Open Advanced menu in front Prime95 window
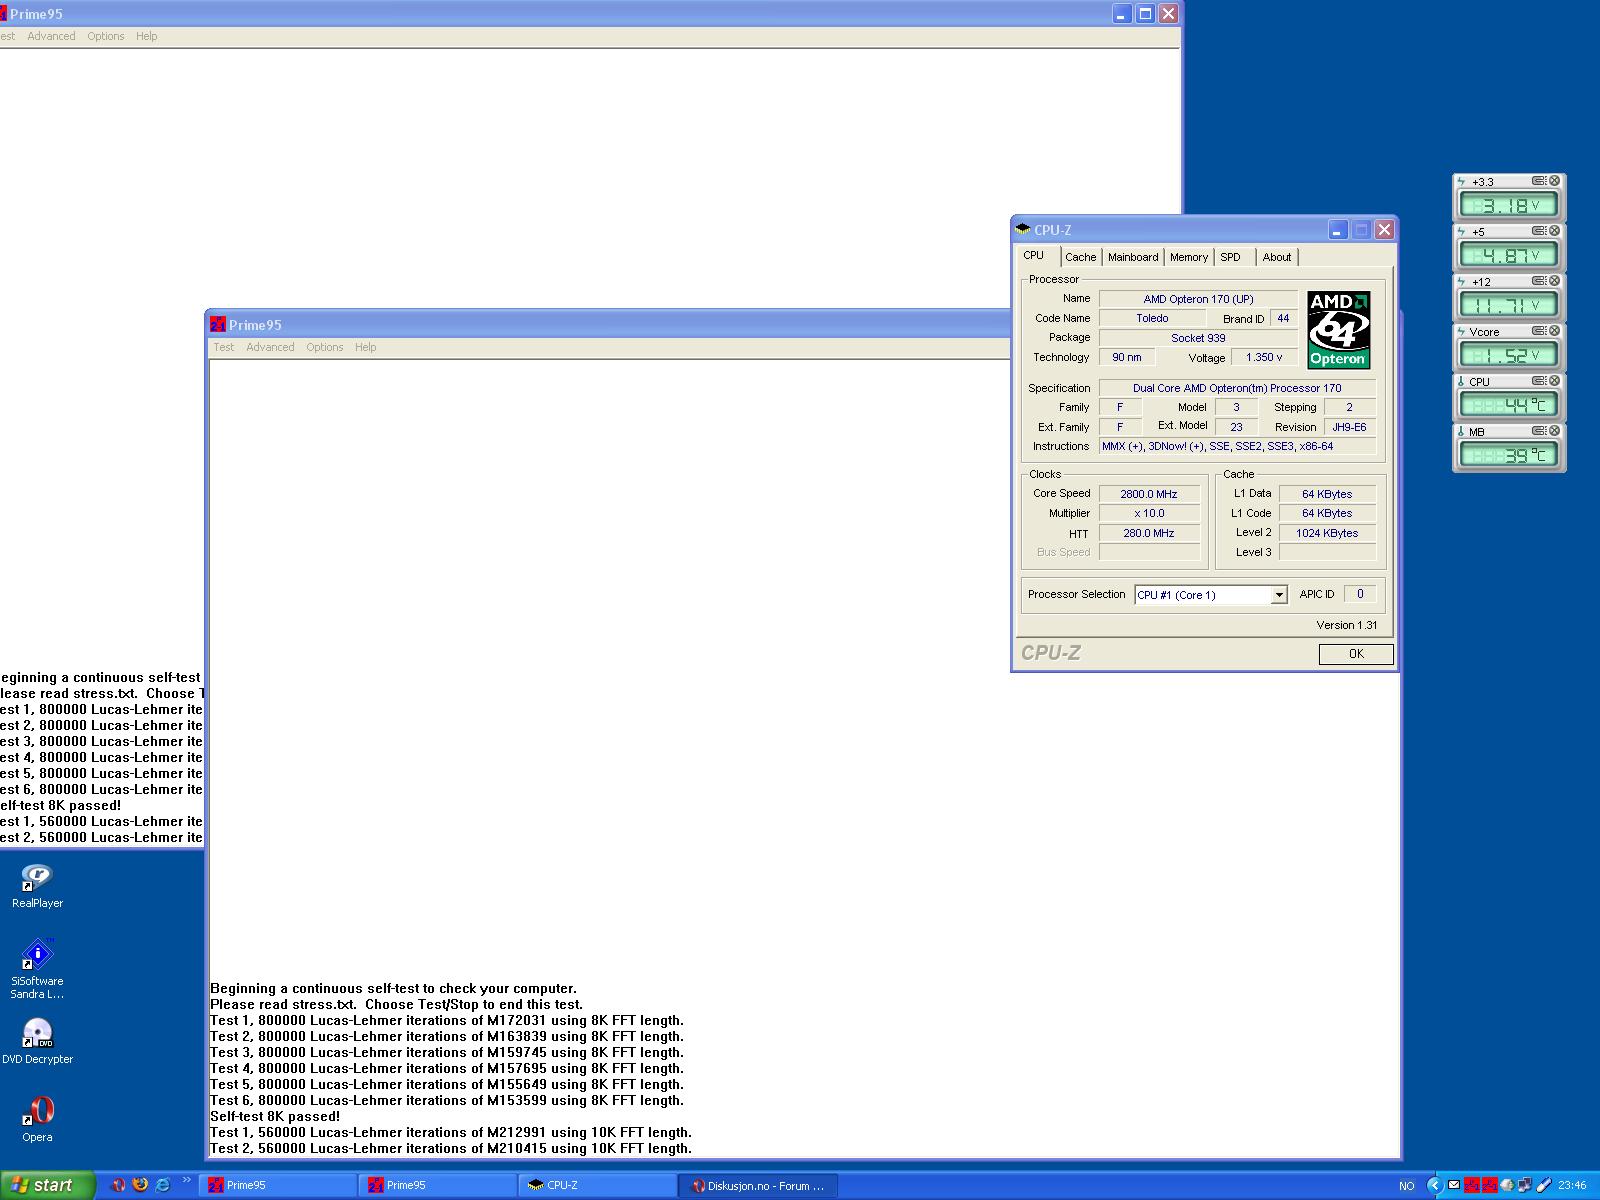This screenshot has height=1200, width=1600. (270, 347)
